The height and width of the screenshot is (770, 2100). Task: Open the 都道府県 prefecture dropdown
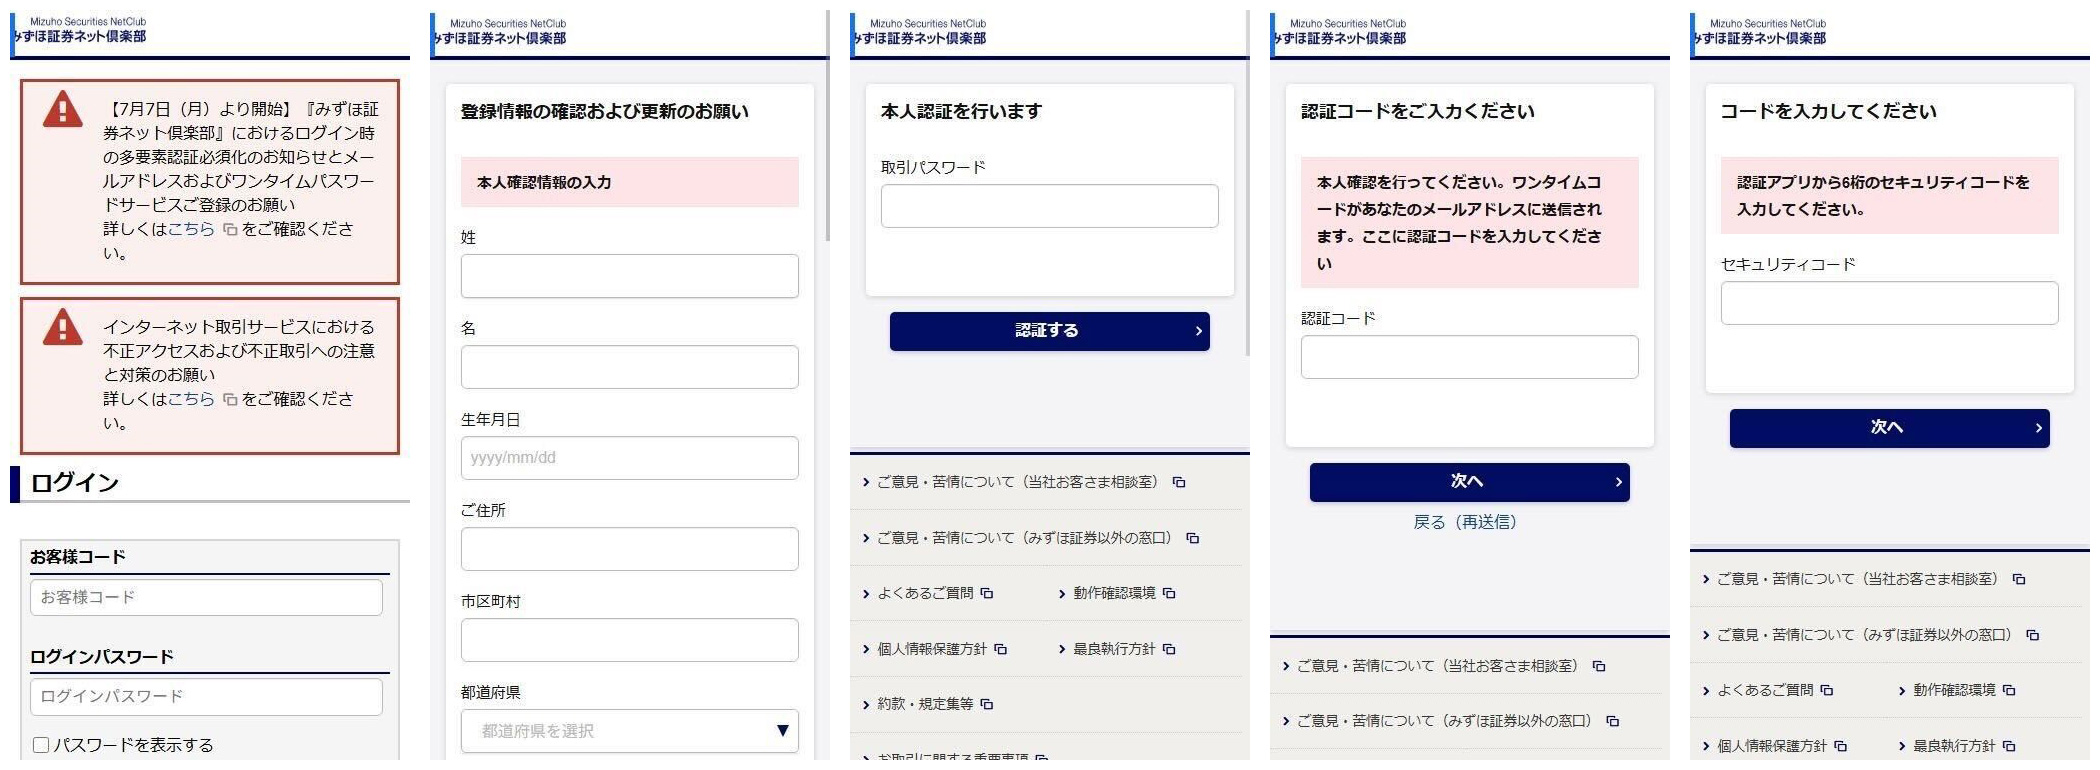629,731
